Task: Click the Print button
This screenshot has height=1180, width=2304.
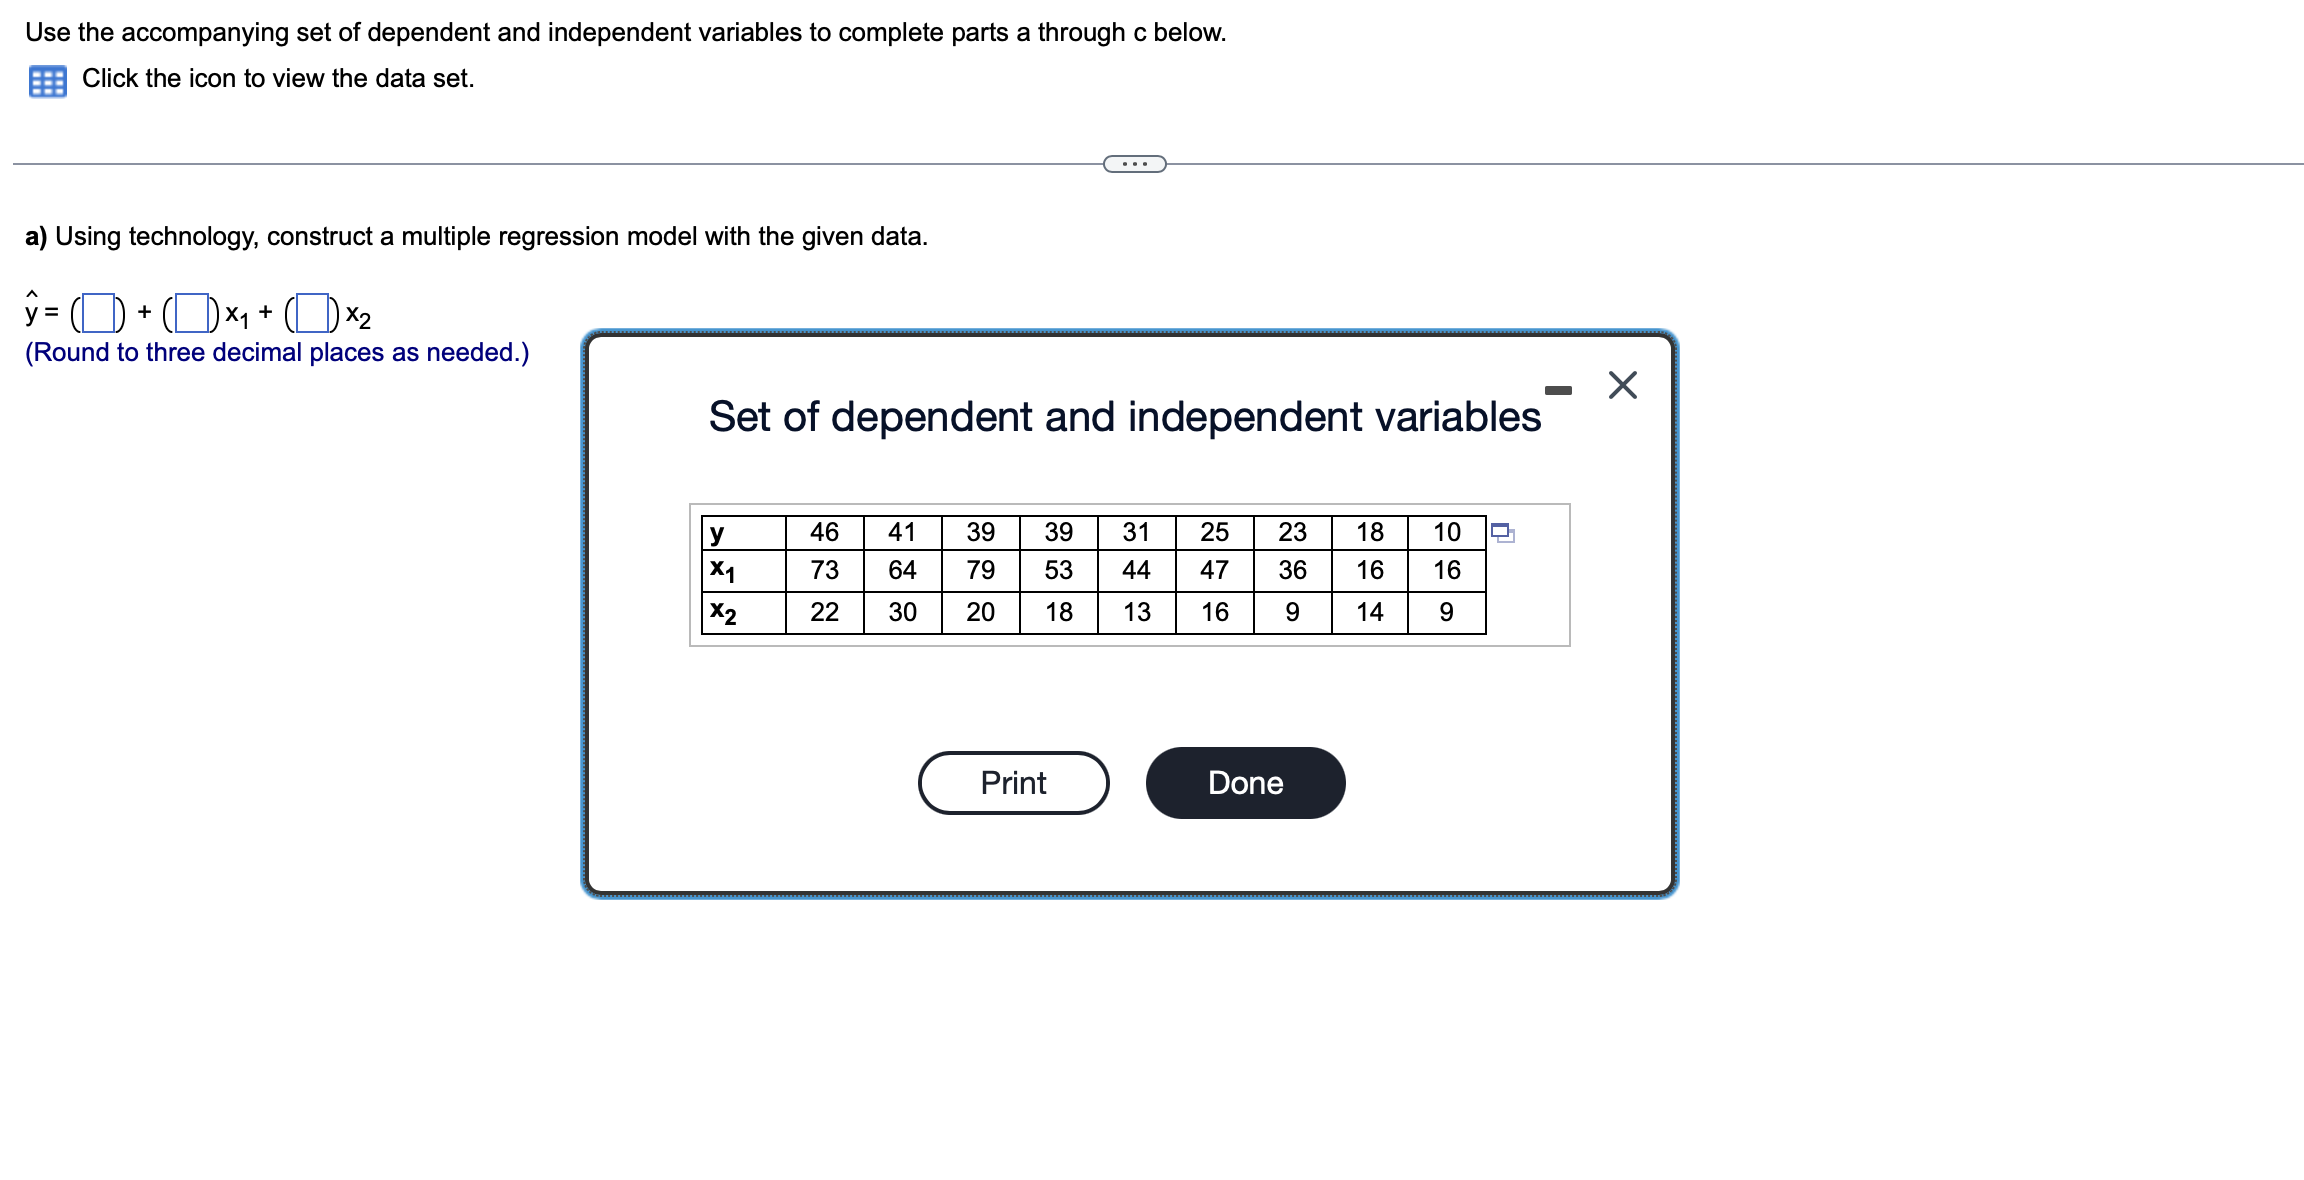Action: point(1013,783)
